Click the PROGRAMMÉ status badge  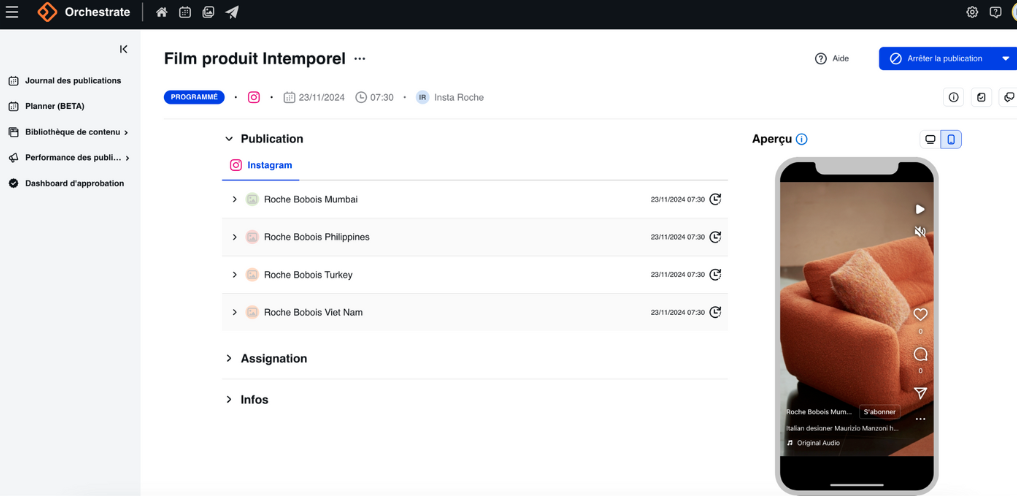[x=194, y=97]
